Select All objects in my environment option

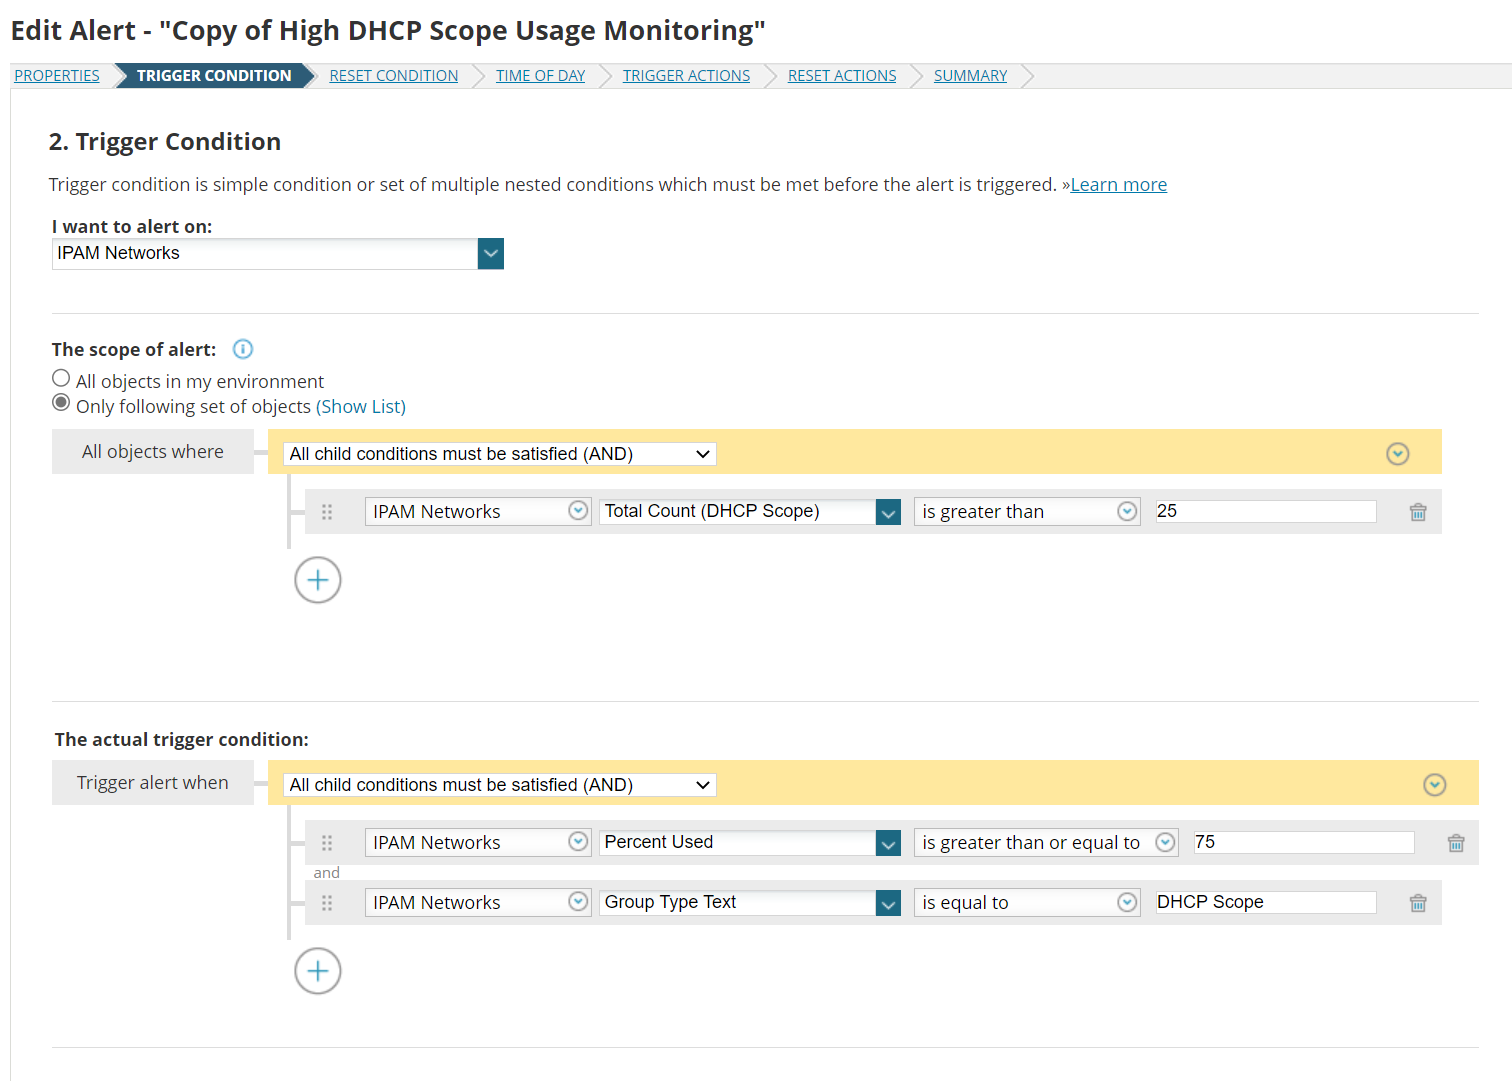[61, 378]
